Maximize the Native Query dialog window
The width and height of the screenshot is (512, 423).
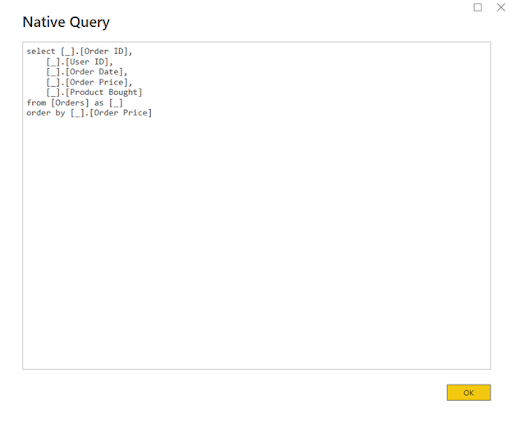pyautogui.click(x=478, y=7)
